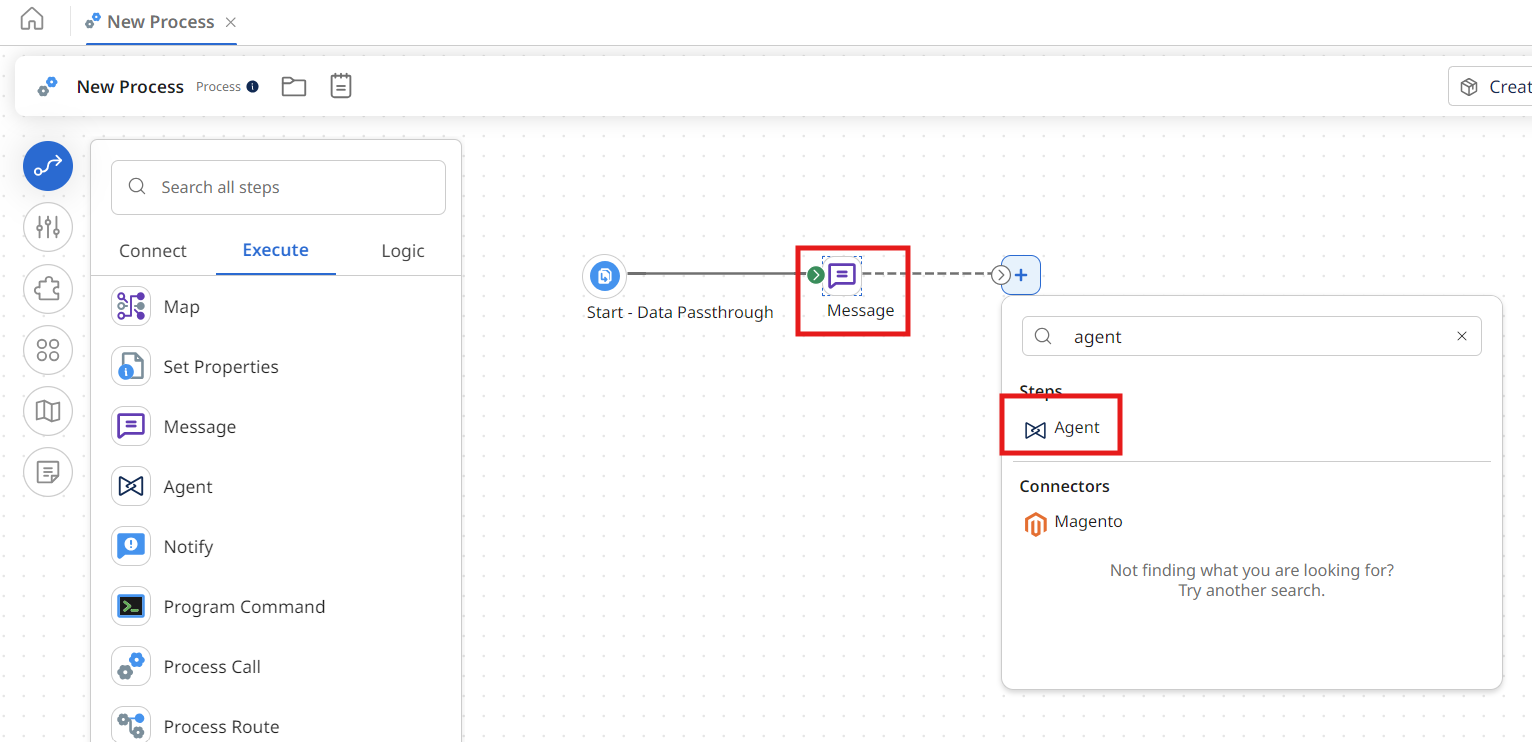Click the Process info badge icon
Viewport: 1532px width, 742px height.
[252, 87]
